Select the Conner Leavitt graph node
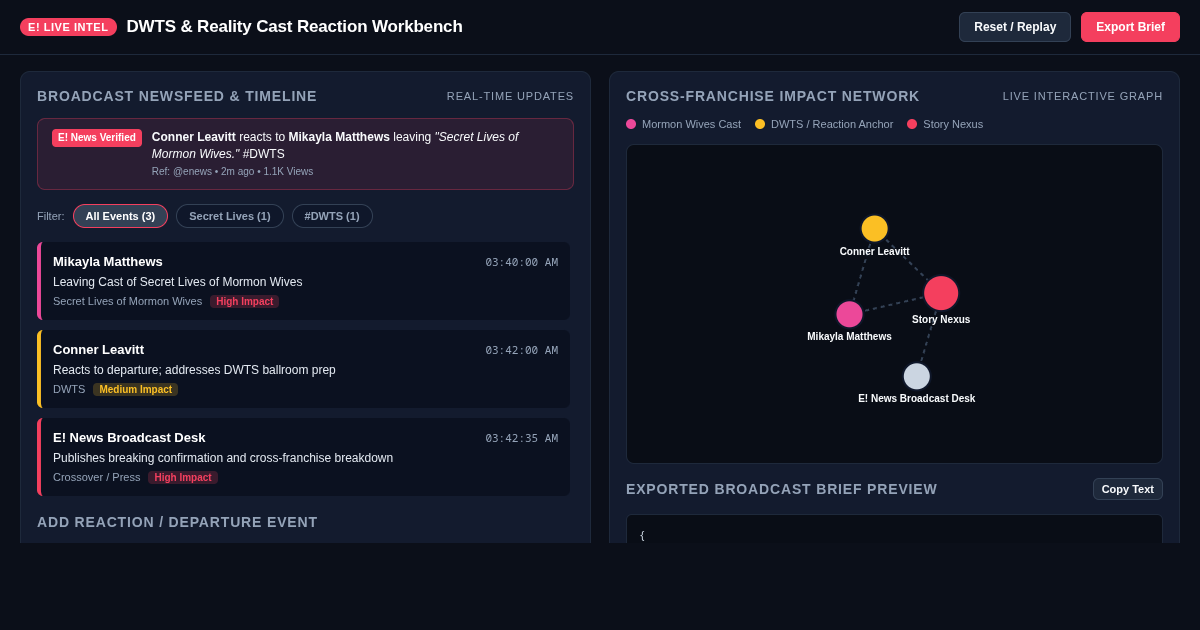 coord(874,228)
